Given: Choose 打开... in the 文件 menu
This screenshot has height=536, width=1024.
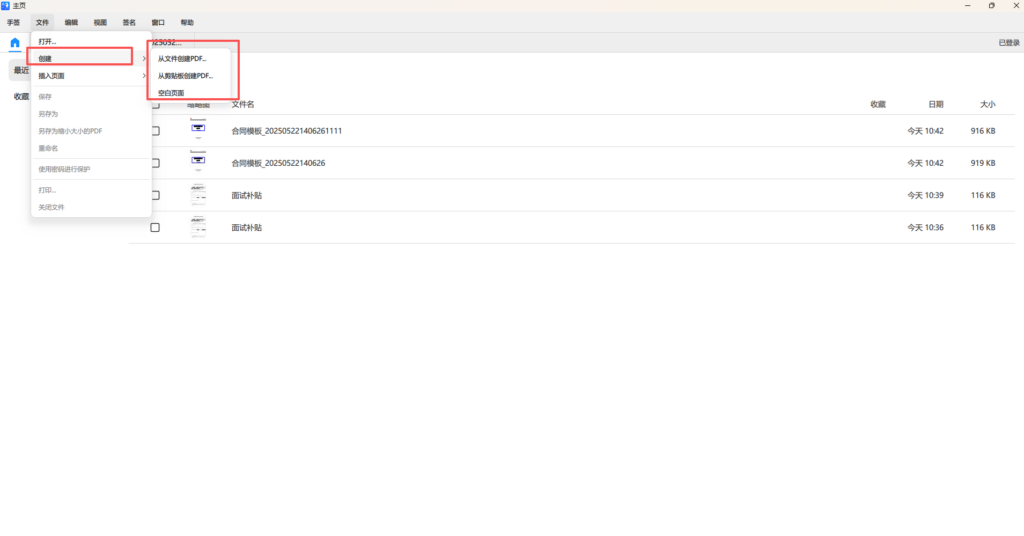Looking at the screenshot, I should 47,42.
